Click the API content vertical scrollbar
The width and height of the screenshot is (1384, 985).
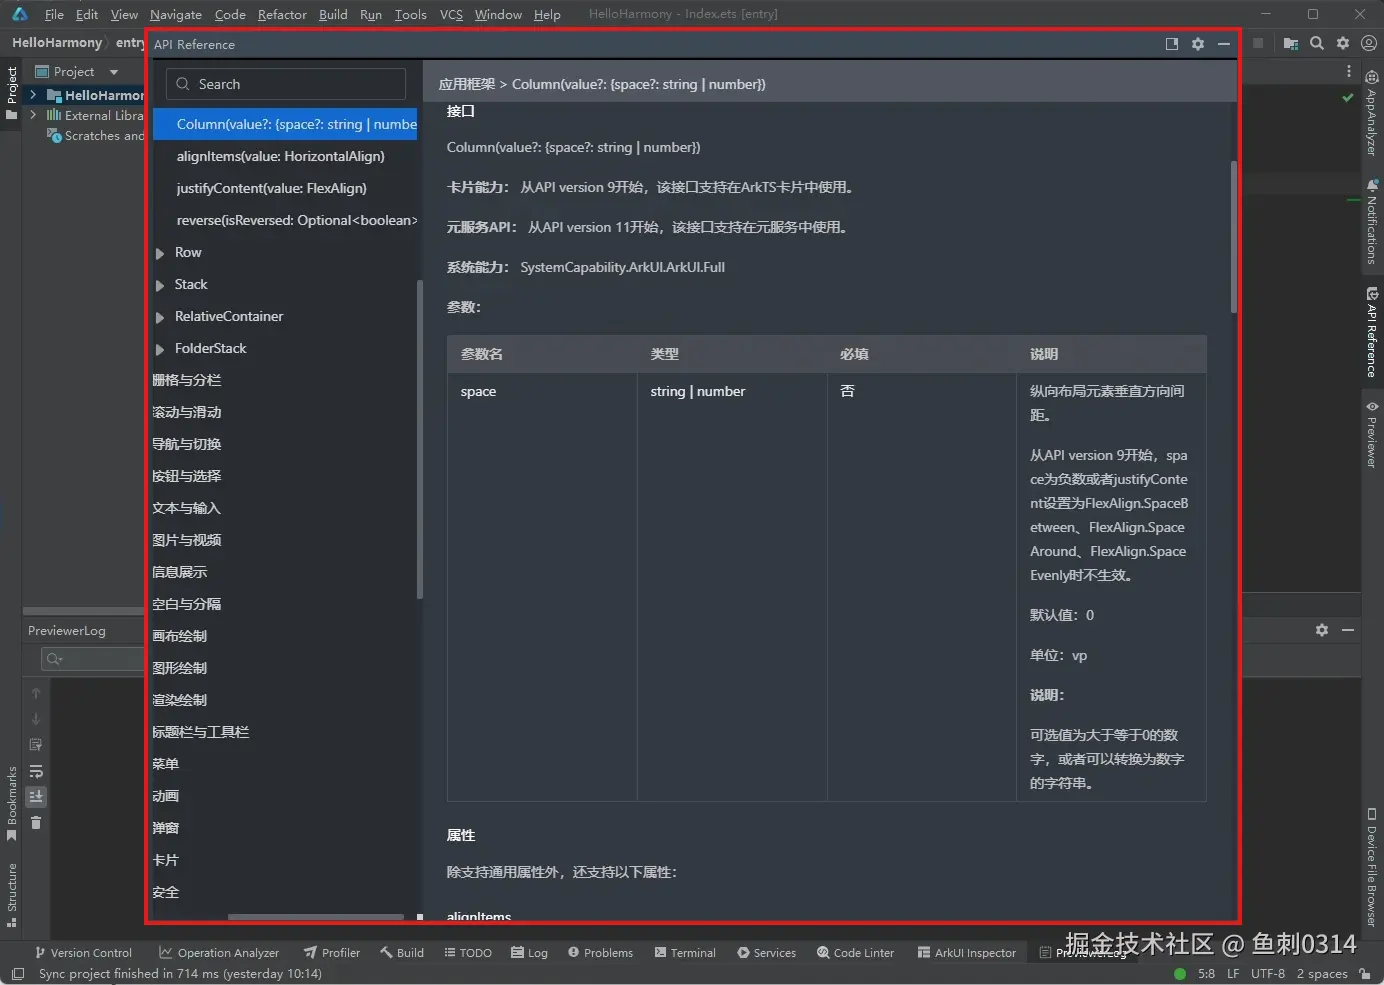(x=1234, y=236)
